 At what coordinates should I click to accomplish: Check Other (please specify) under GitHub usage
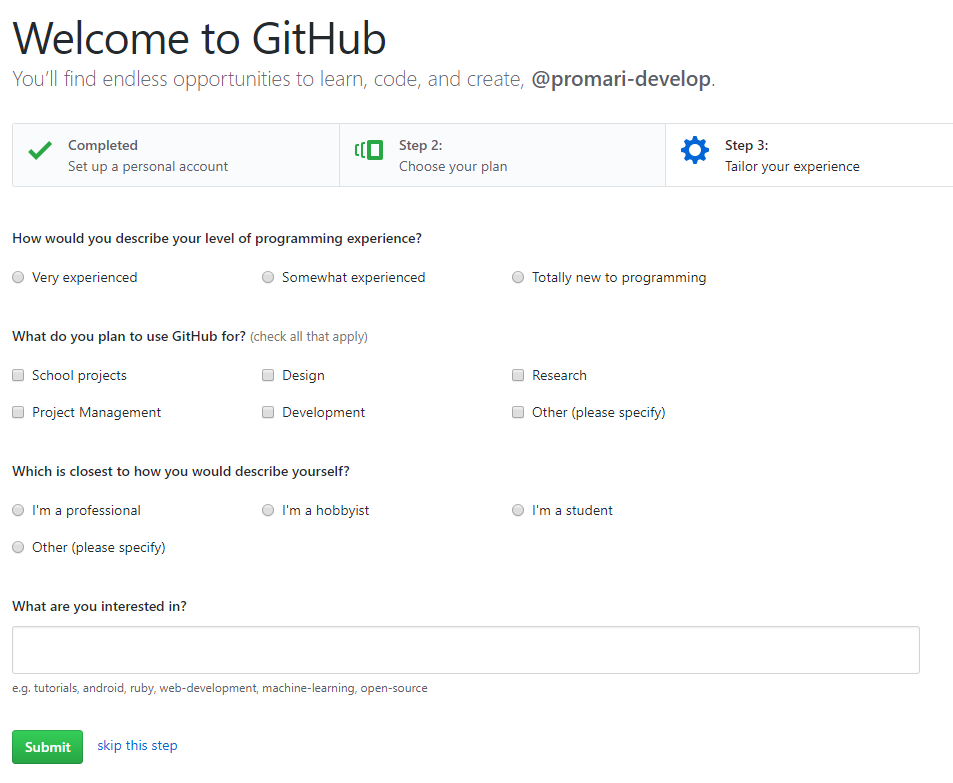(x=518, y=412)
